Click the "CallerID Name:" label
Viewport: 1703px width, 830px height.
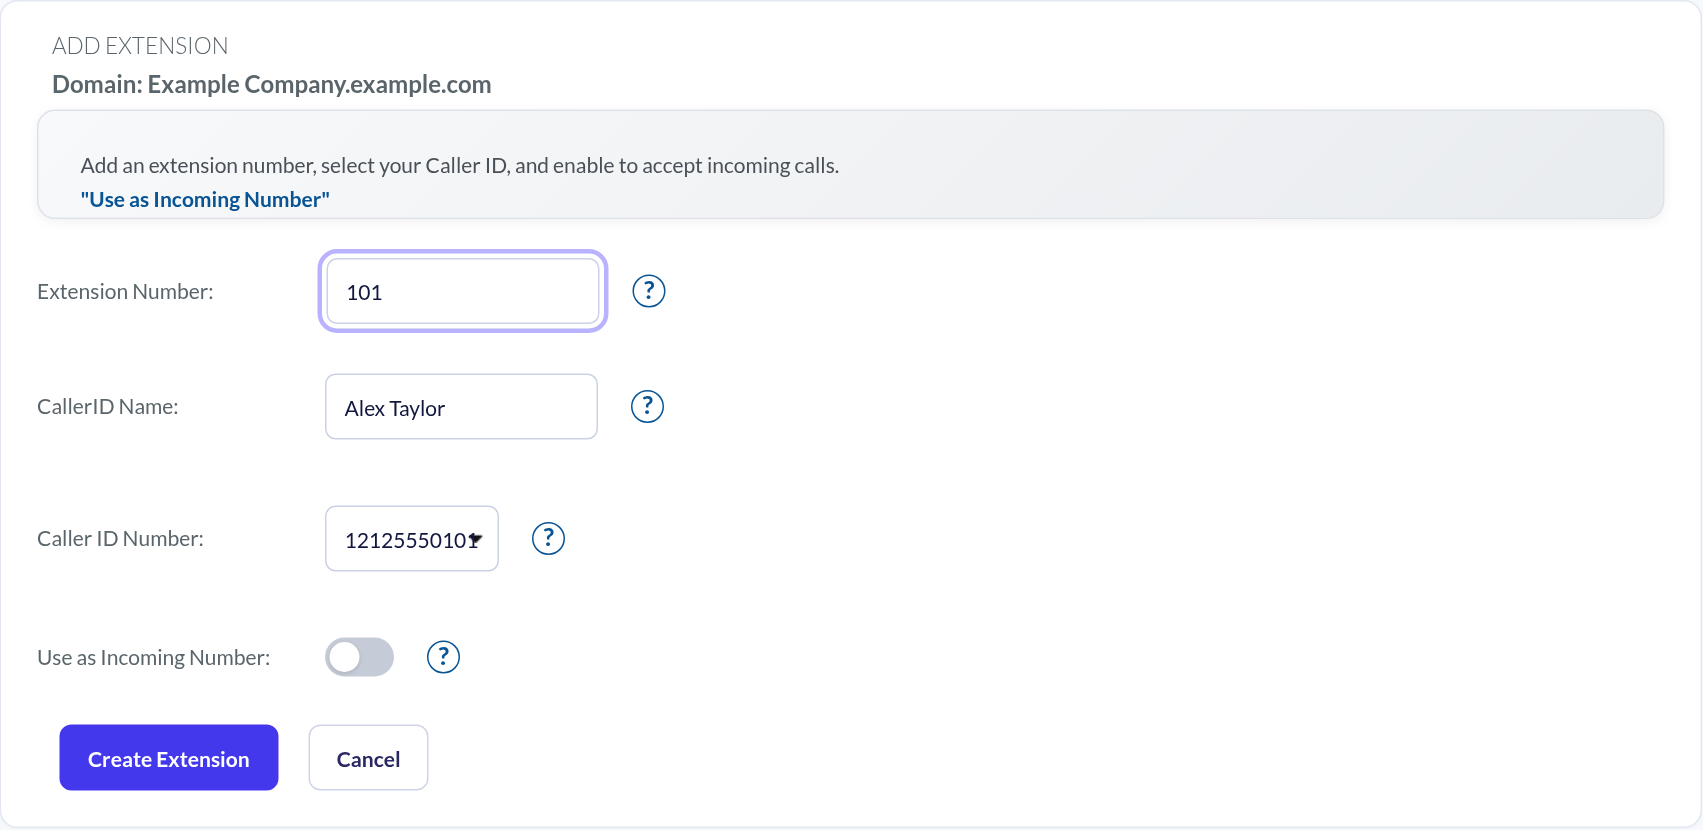(x=108, y=407)
